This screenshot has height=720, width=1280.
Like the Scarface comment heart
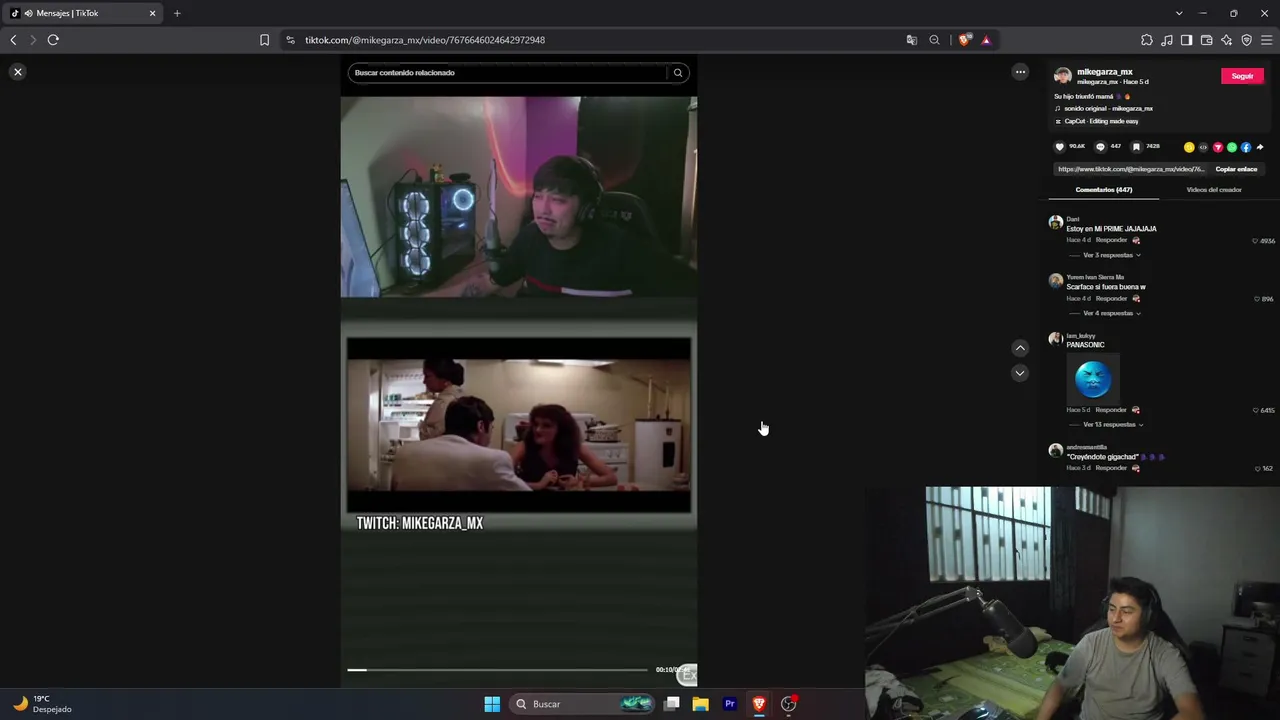click(x=1257, y=299)
